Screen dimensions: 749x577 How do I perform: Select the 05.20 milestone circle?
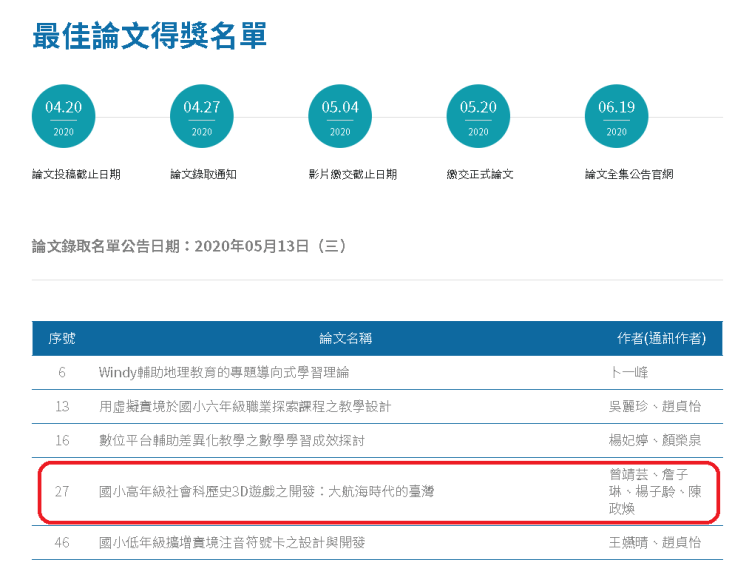(x=478, y=117)
